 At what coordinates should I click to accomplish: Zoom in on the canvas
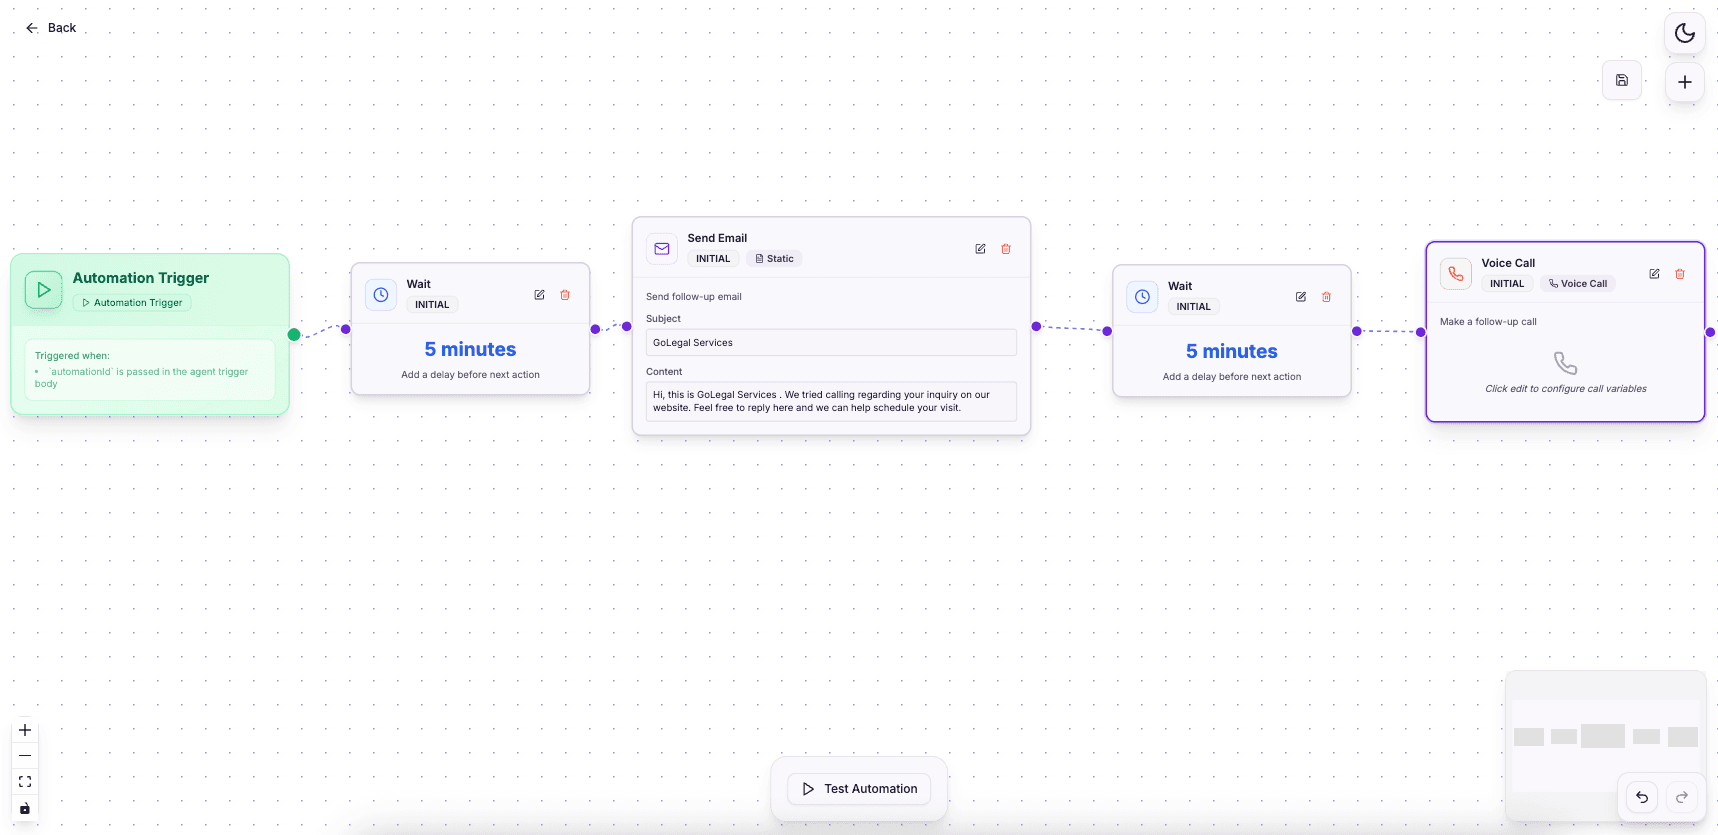pos(25,730)
